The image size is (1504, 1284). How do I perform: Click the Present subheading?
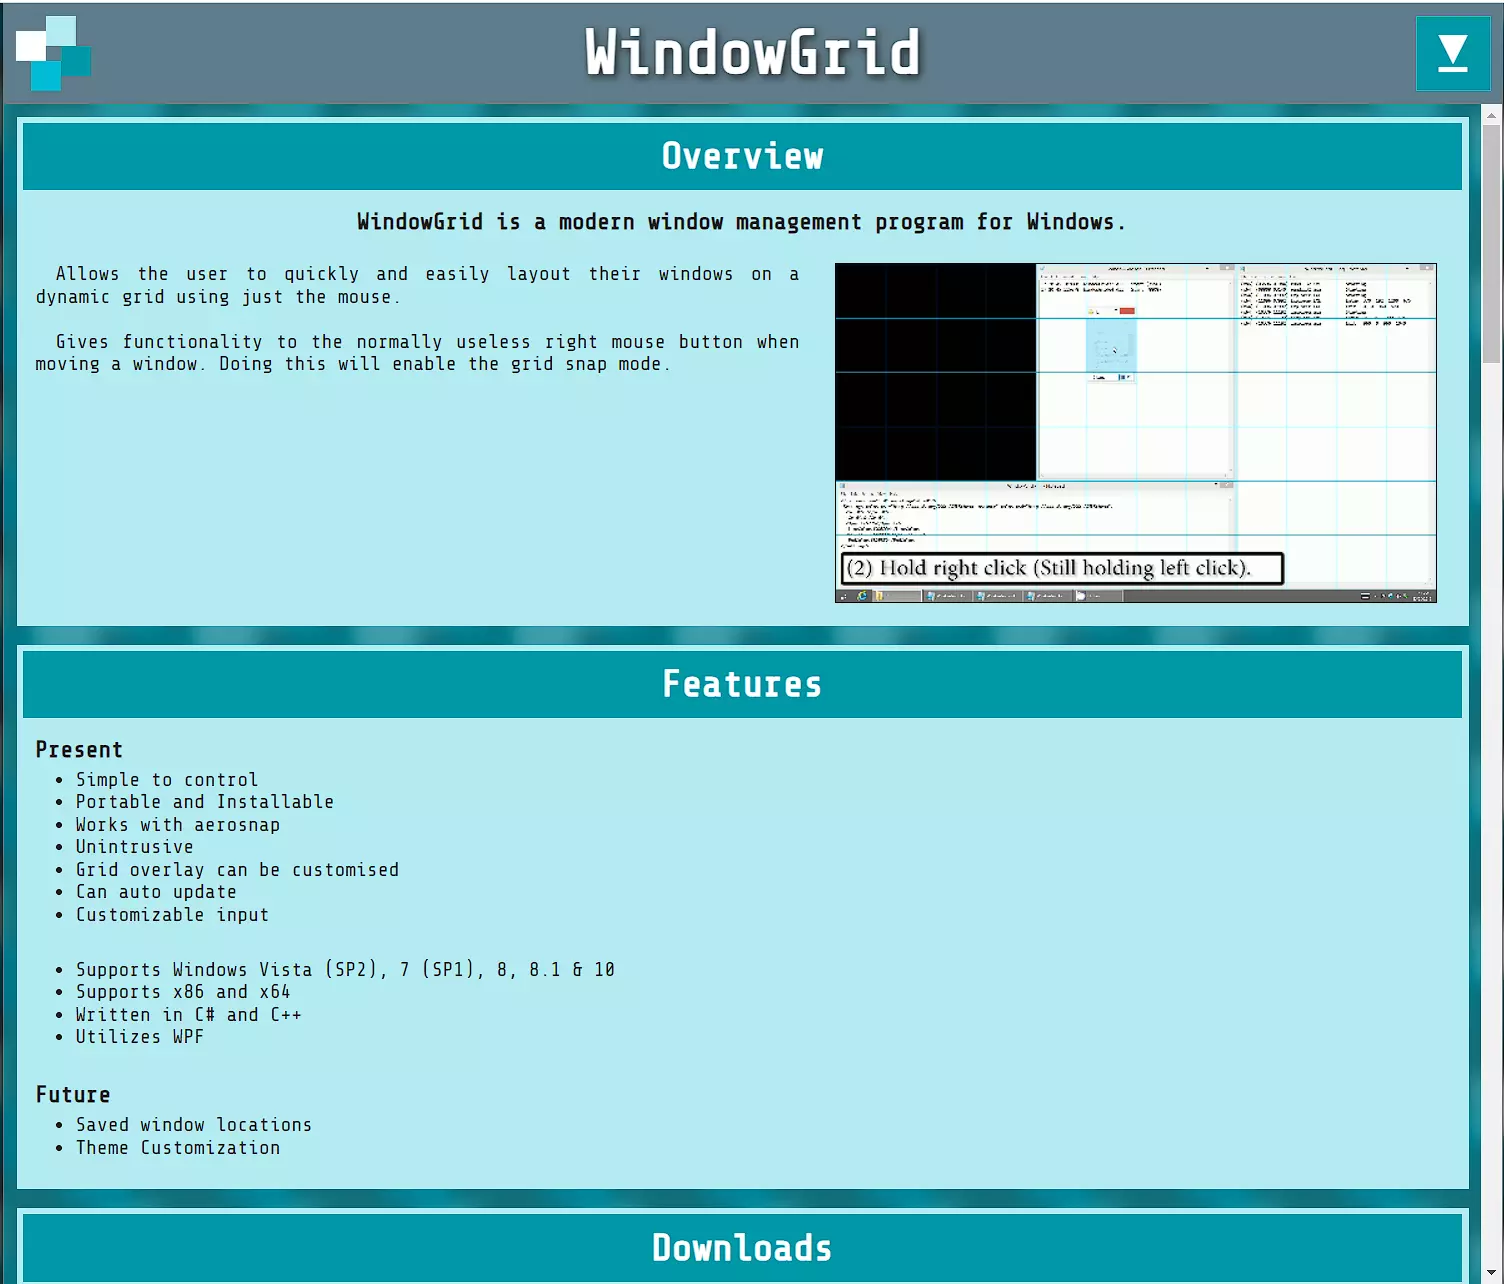[79, 750]
